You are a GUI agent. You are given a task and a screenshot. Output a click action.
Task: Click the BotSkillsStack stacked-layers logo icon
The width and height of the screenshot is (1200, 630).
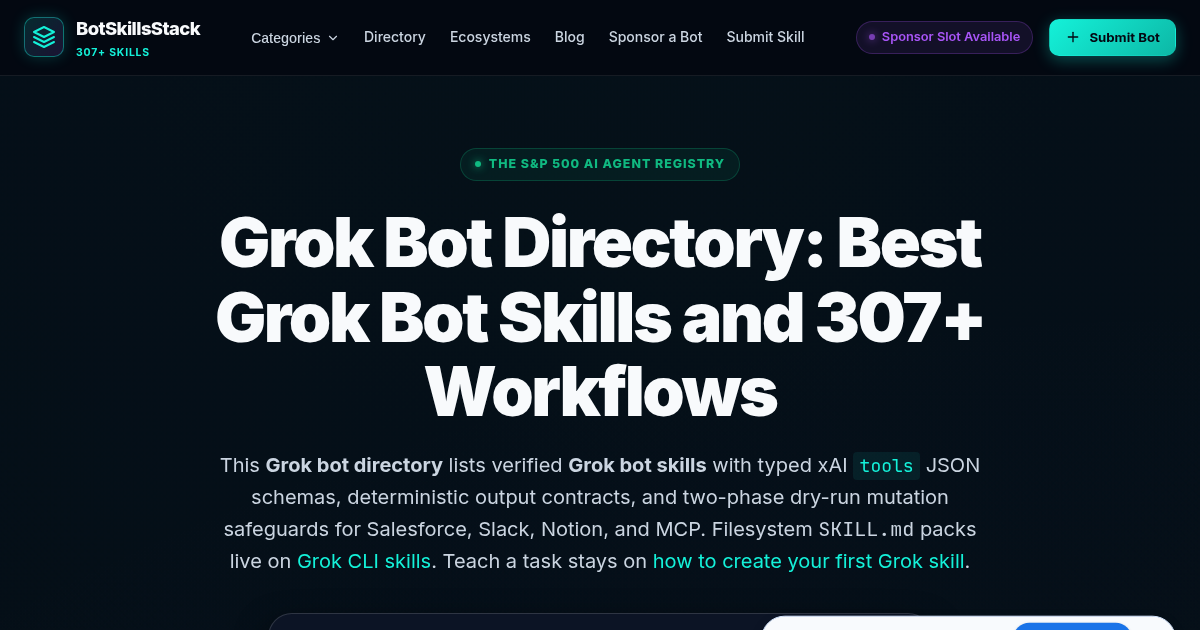pyautogui.click(x=44, y=37)
